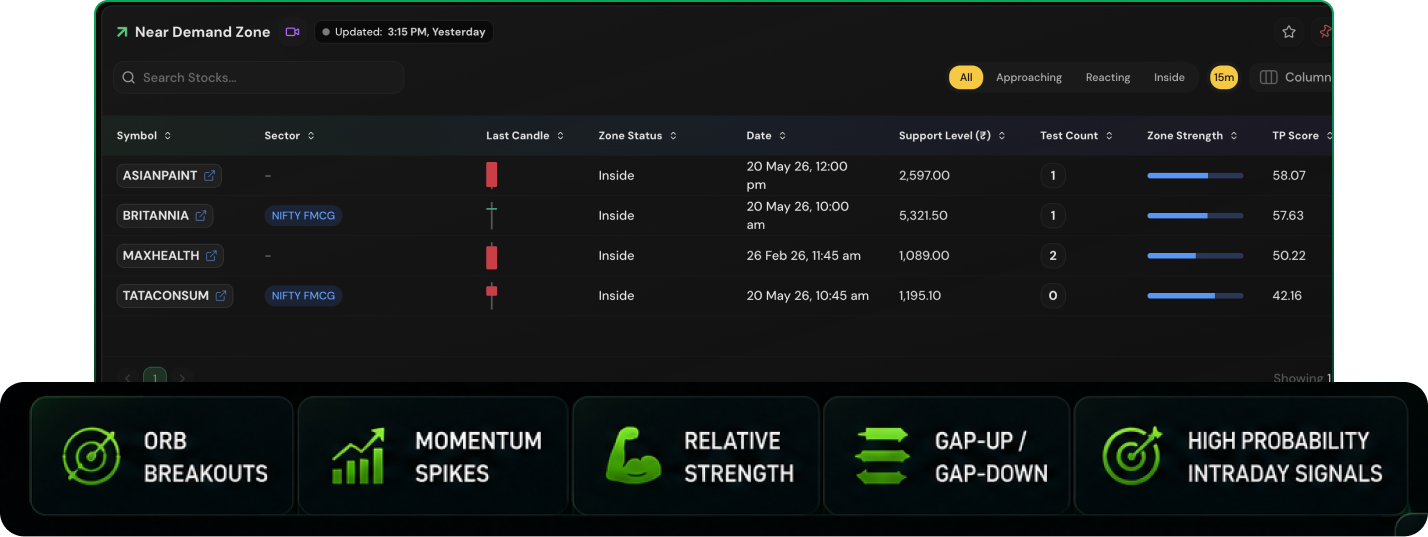Open the TATACONSUM symbol button
Image resolution: width=1428 pixels, height=537 pixels.
[175, 296]
